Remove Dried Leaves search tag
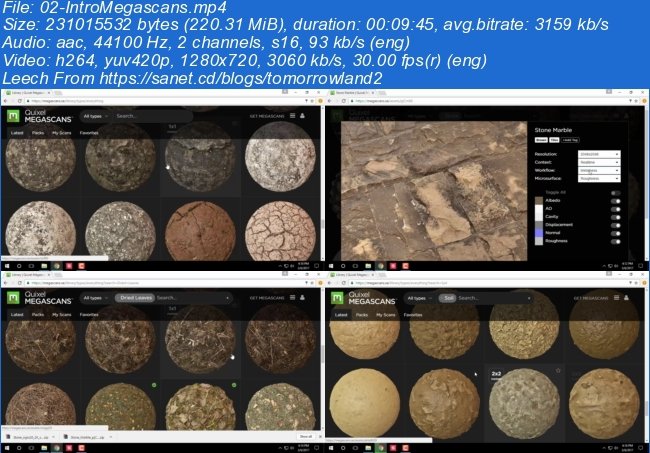This screenshot has width=650, height=453. pos(135,298)
